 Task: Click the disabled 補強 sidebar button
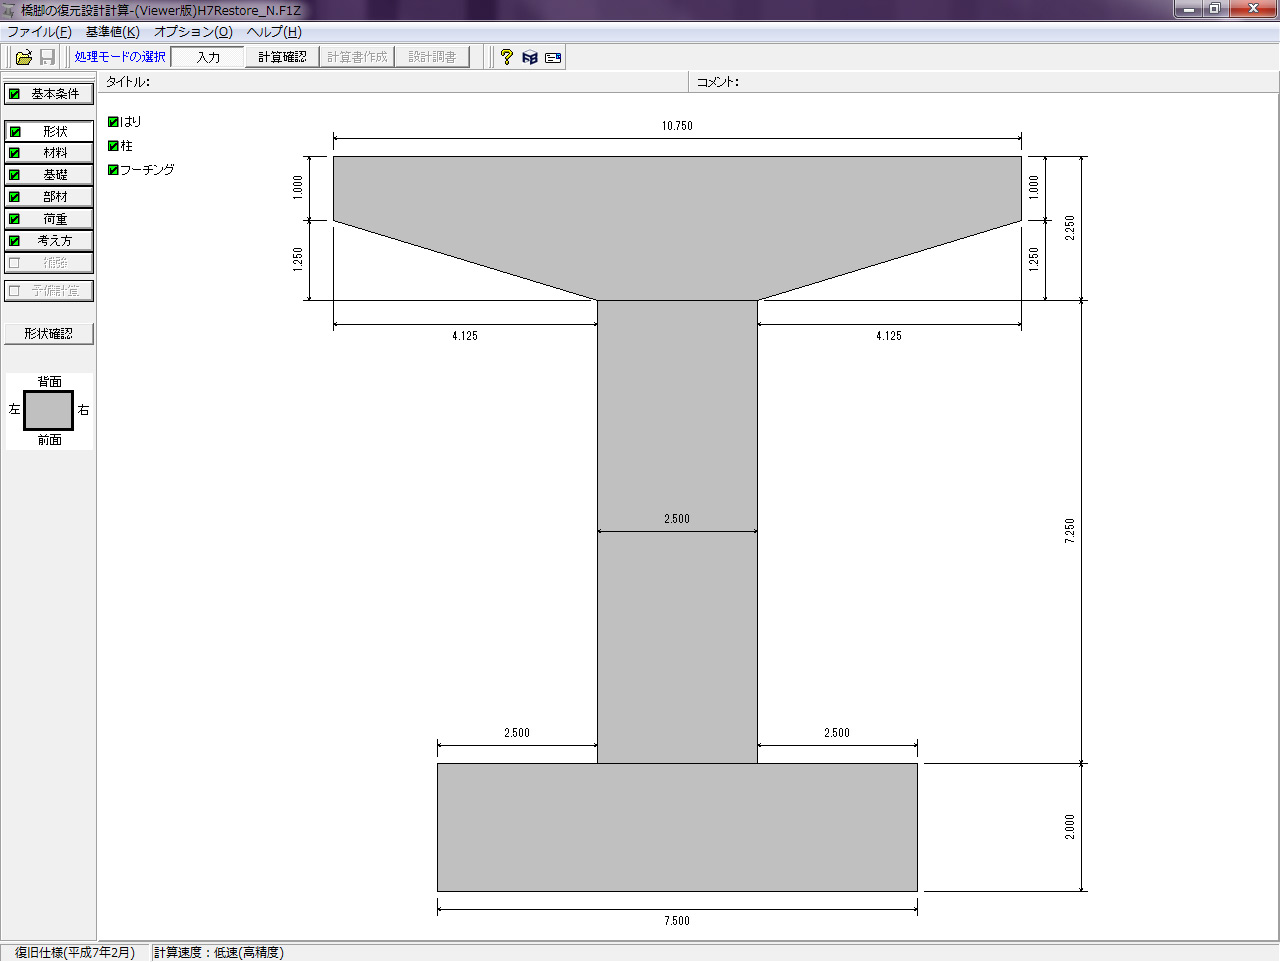coord(49,263)
